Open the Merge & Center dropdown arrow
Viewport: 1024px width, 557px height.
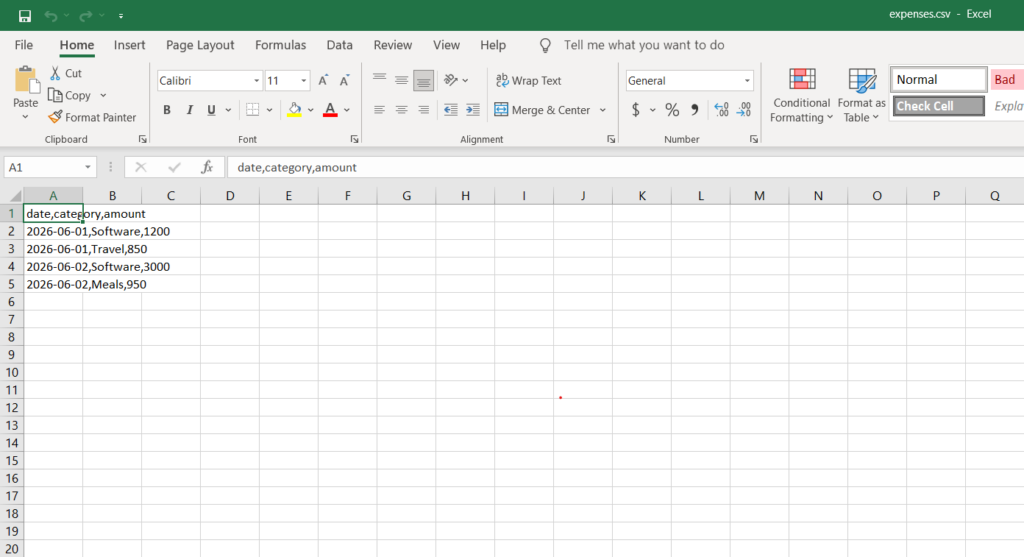[x=603, y=110]
